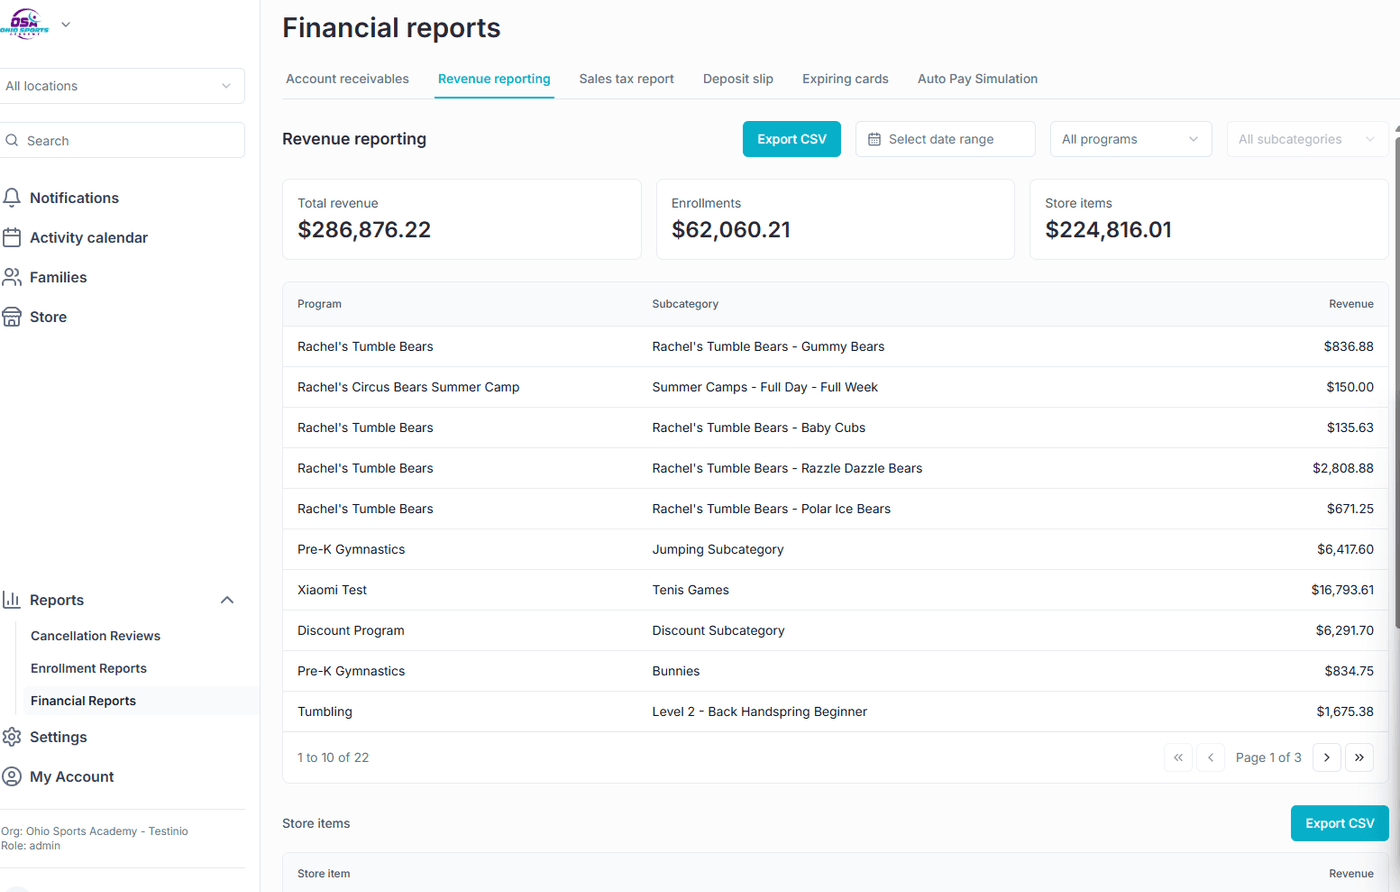This screenshot has height=892, width=1400.
Task: Click the Store shop icon
Action: tap(12, 317)
